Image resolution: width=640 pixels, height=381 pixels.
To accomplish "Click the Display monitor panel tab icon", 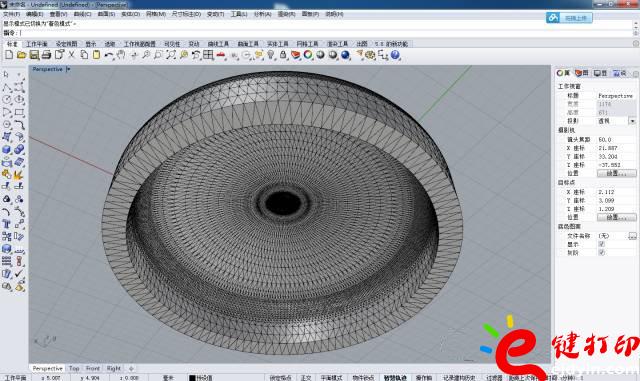I will point(600,73).
